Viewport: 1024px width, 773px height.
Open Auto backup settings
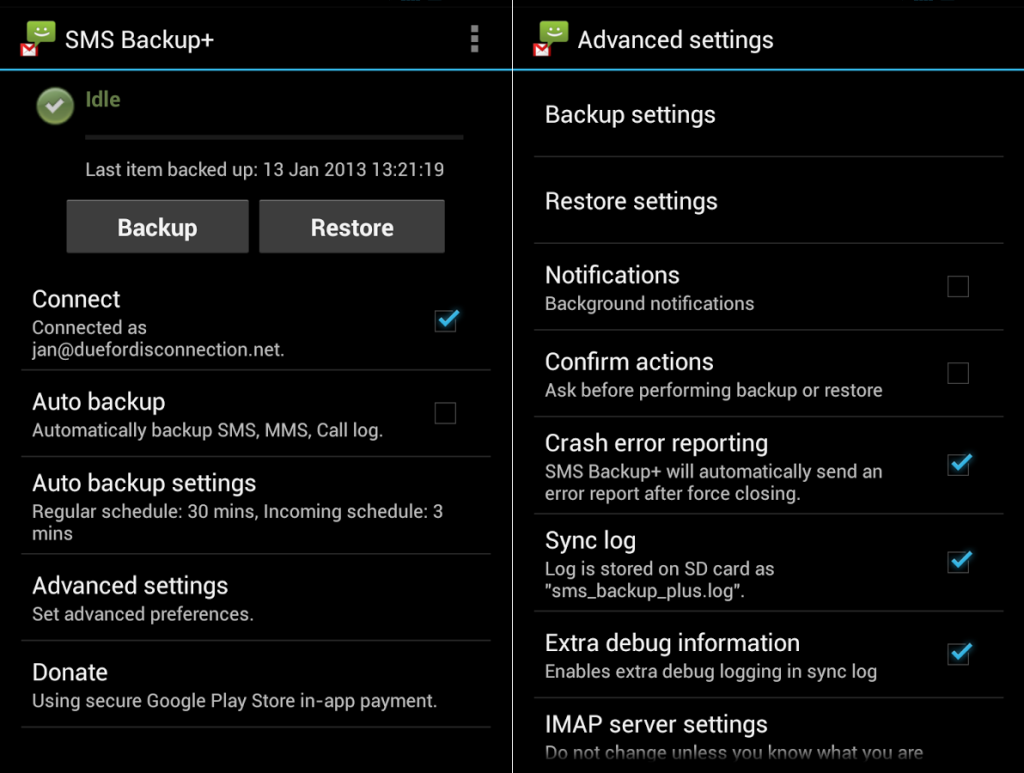point(256,505)
